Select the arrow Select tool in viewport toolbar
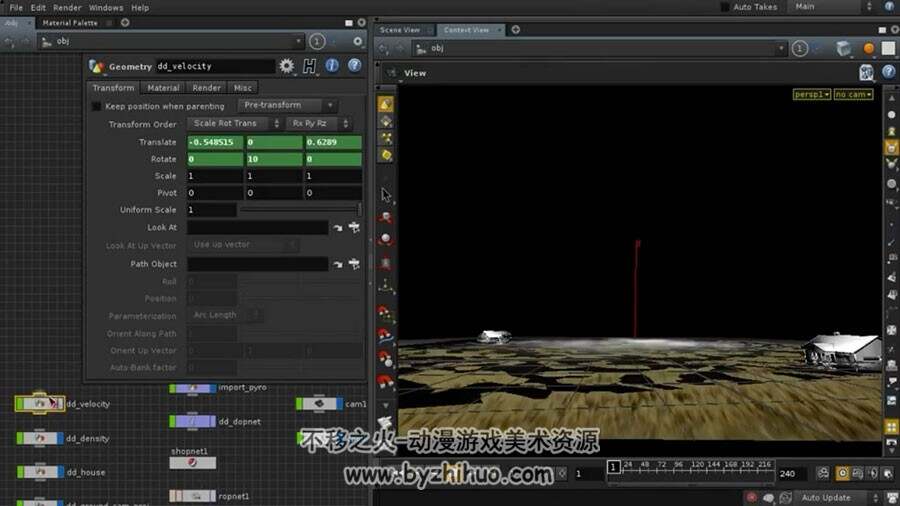 386,195
